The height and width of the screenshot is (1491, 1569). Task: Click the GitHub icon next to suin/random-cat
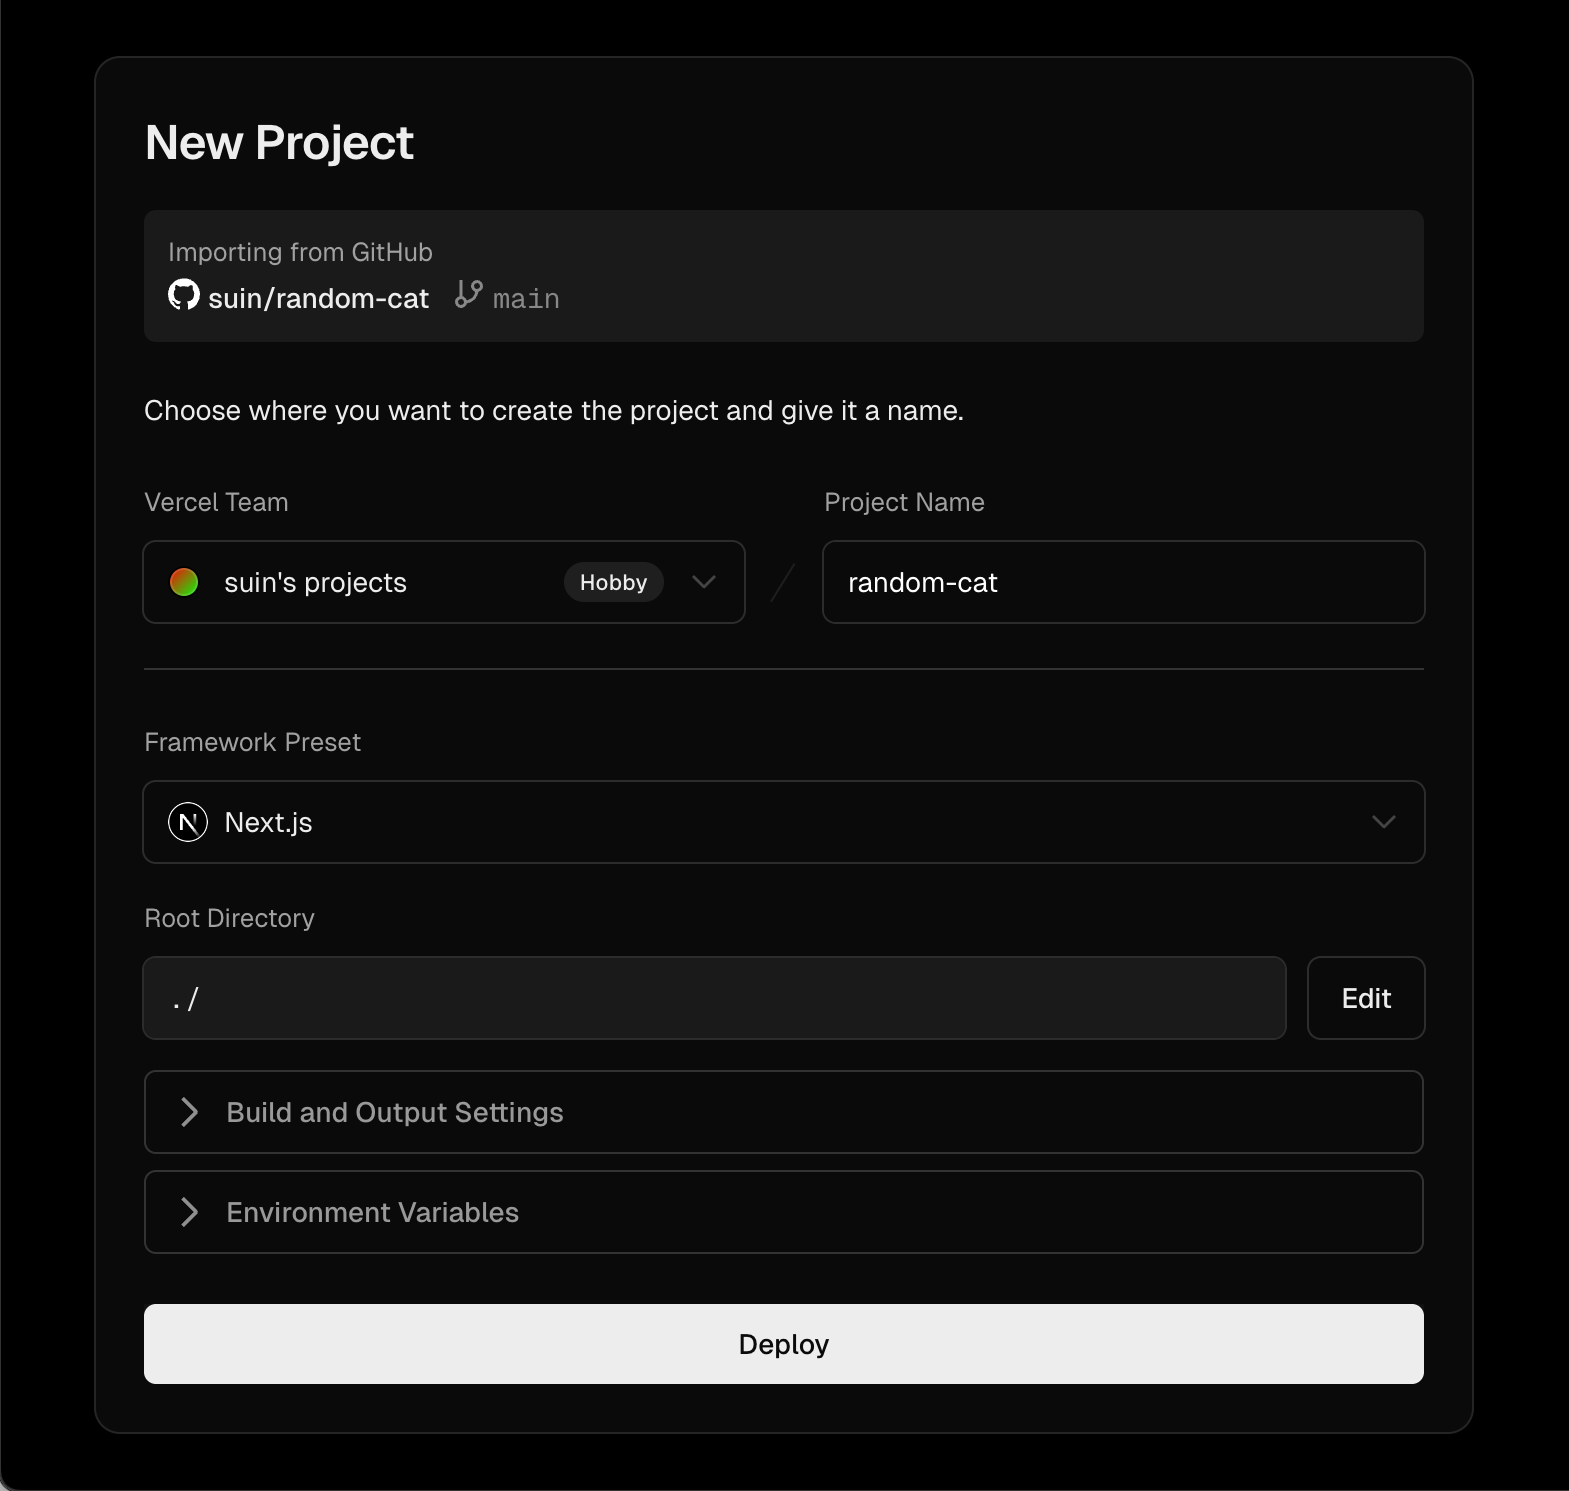tap(184, 296)
